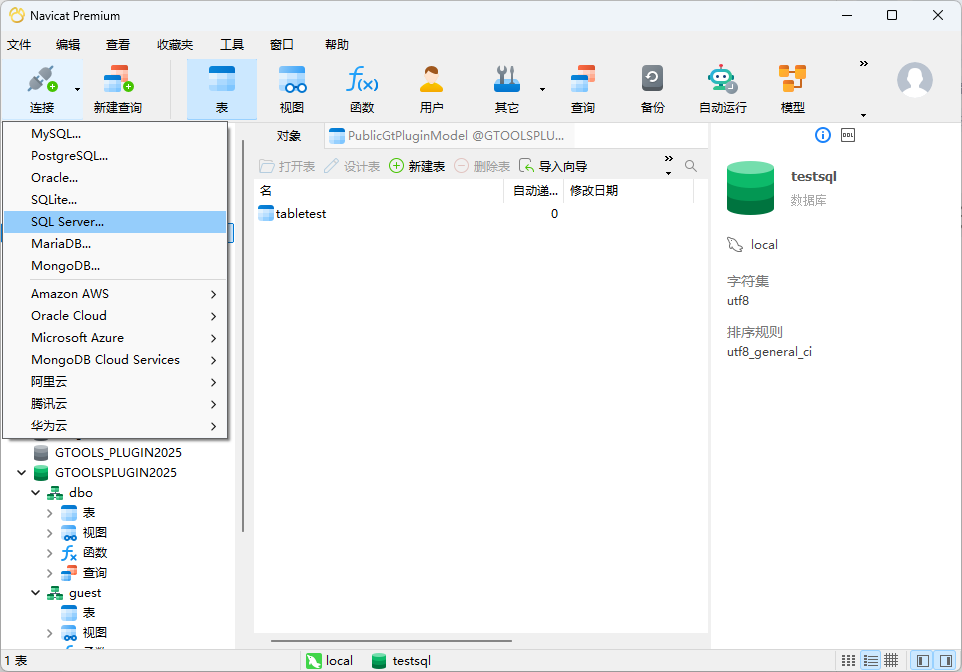Open the Microsoft Azure submenu
This screenshot has width=962, height=672.
click(115, 338)
